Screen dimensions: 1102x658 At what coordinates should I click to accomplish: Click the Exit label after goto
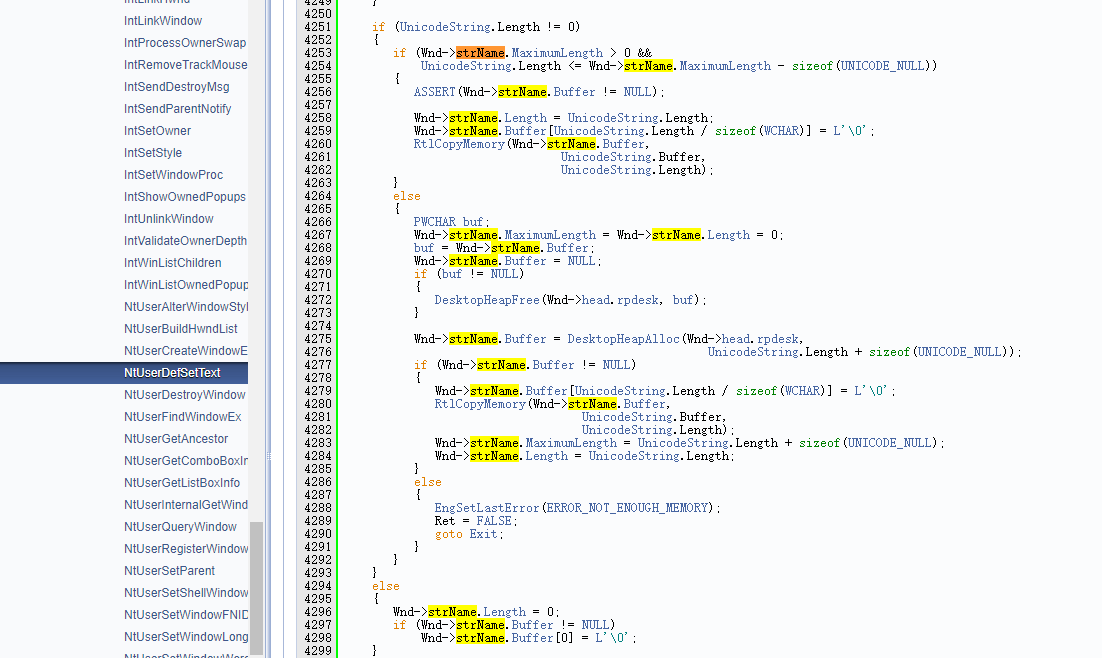point(484,534)
